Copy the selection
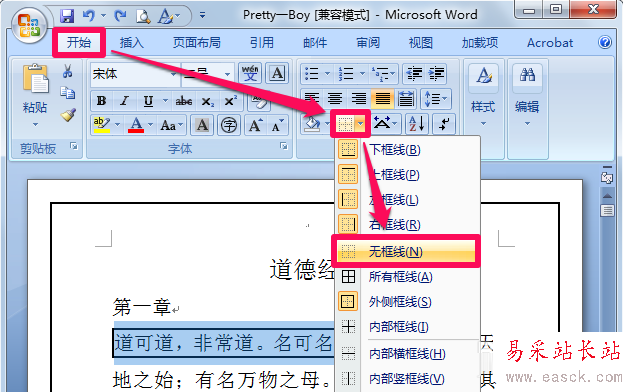The height and width of the screenshot is (392, 623). click(68, 93)
